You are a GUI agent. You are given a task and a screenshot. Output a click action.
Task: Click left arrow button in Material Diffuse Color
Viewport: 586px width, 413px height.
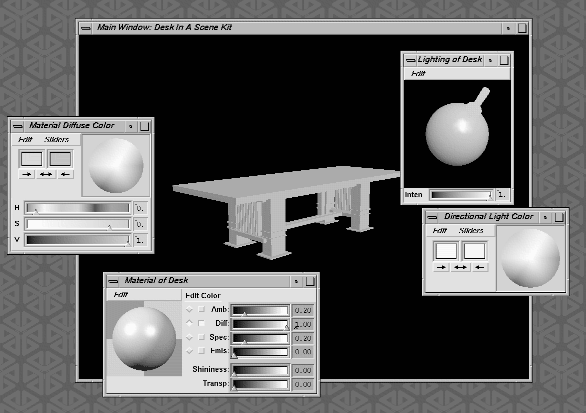65,174
